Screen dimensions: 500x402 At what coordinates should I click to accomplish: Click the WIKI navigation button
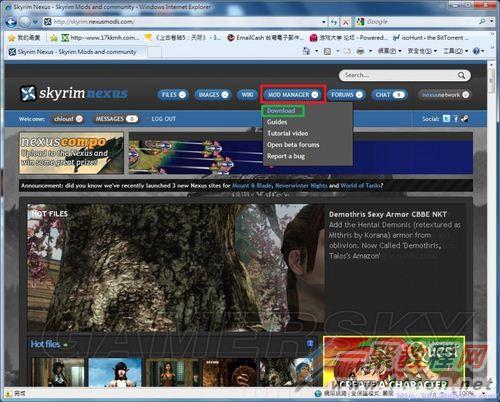click(247, 95)
